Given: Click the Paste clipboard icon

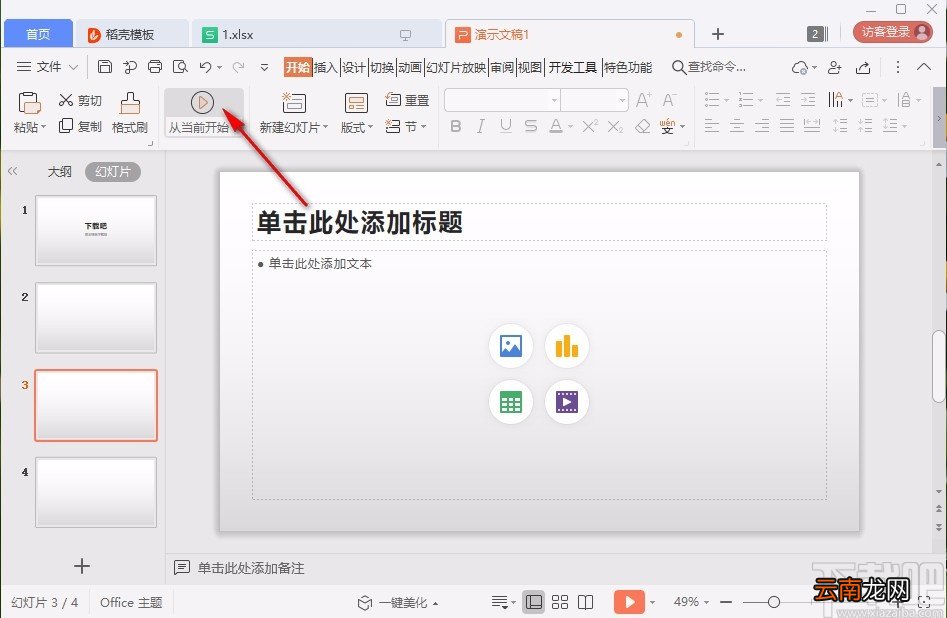Looking at the screenshot, I should click(x=29, y=103).
